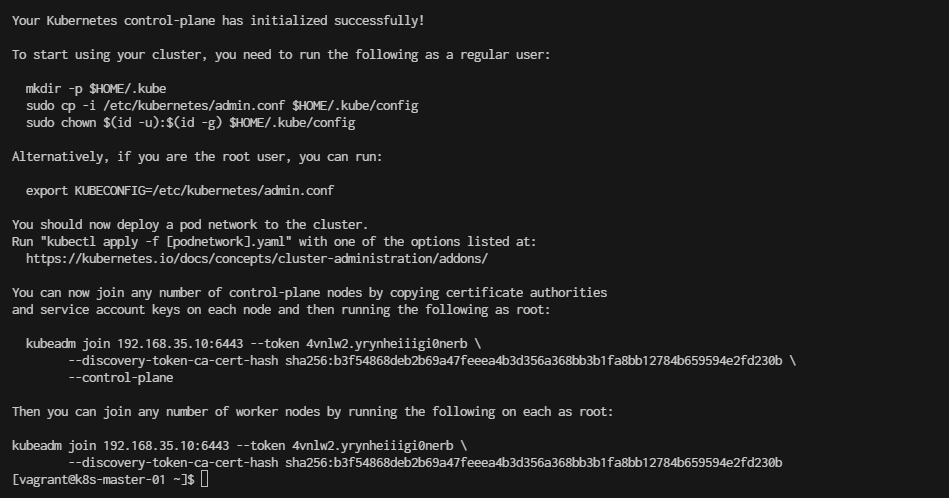Click the 'and service account keys on each node' line
Viewport: 949px width, 498px height.
point(281,310)
